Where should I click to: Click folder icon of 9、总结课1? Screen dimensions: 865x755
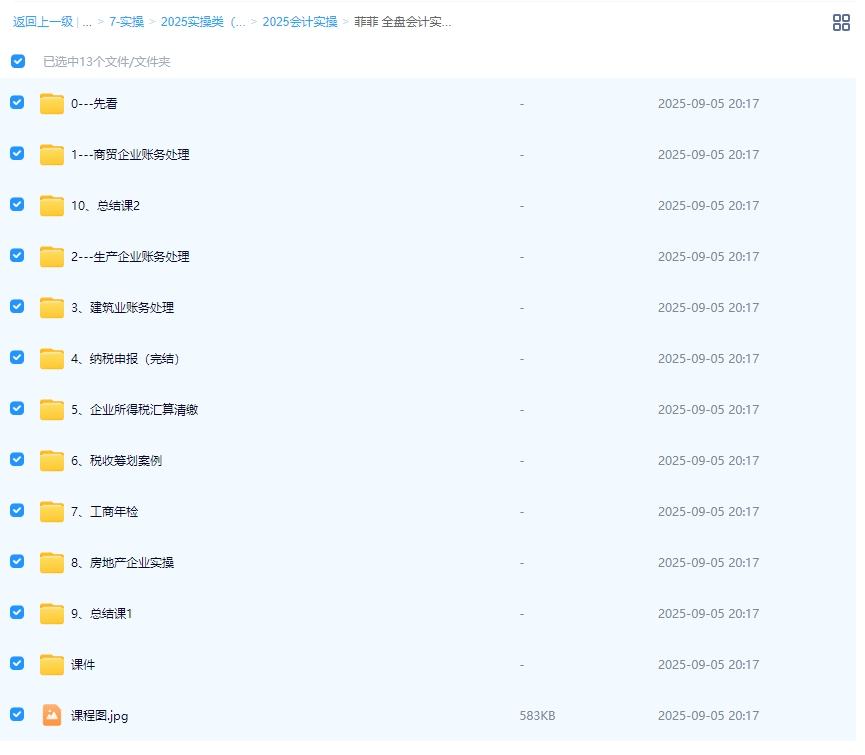[52, 614]
